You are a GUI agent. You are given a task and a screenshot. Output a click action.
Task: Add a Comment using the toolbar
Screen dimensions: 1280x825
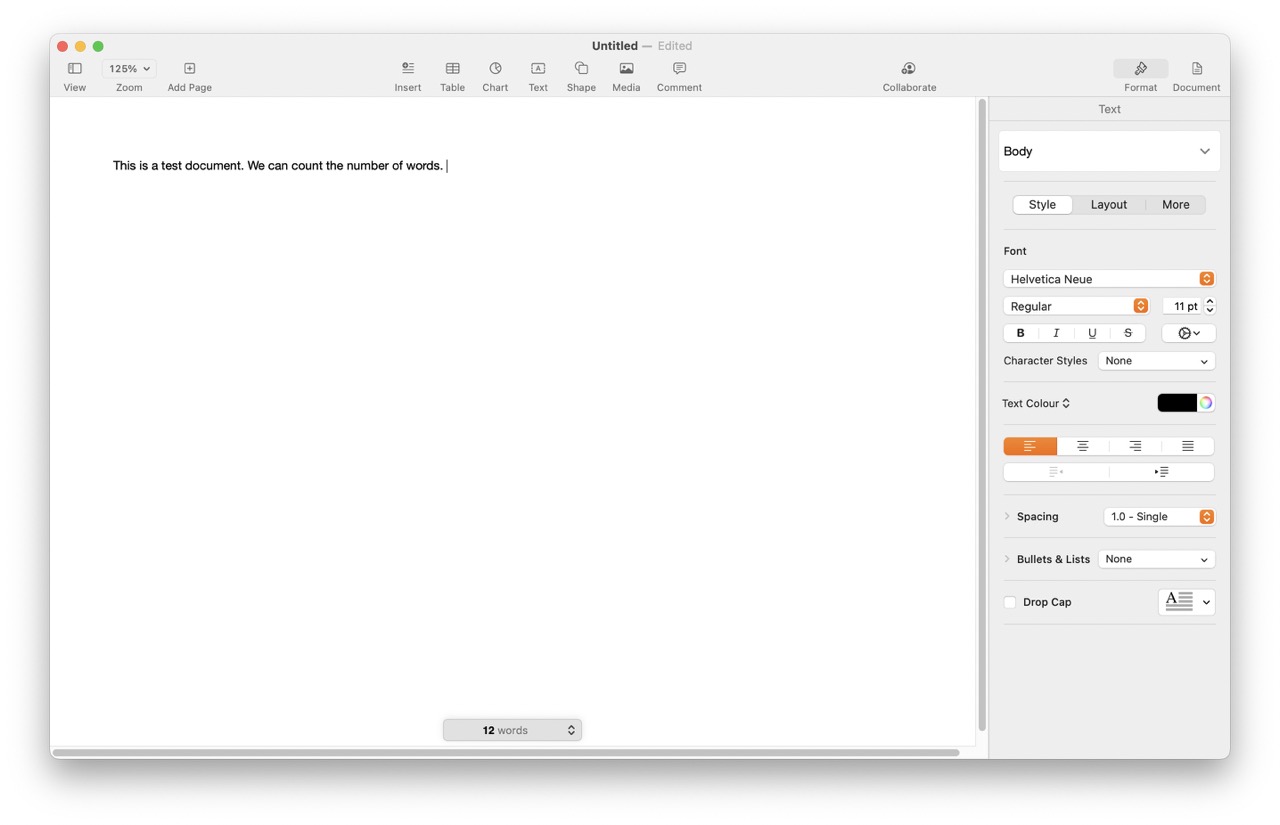point(679,76)
